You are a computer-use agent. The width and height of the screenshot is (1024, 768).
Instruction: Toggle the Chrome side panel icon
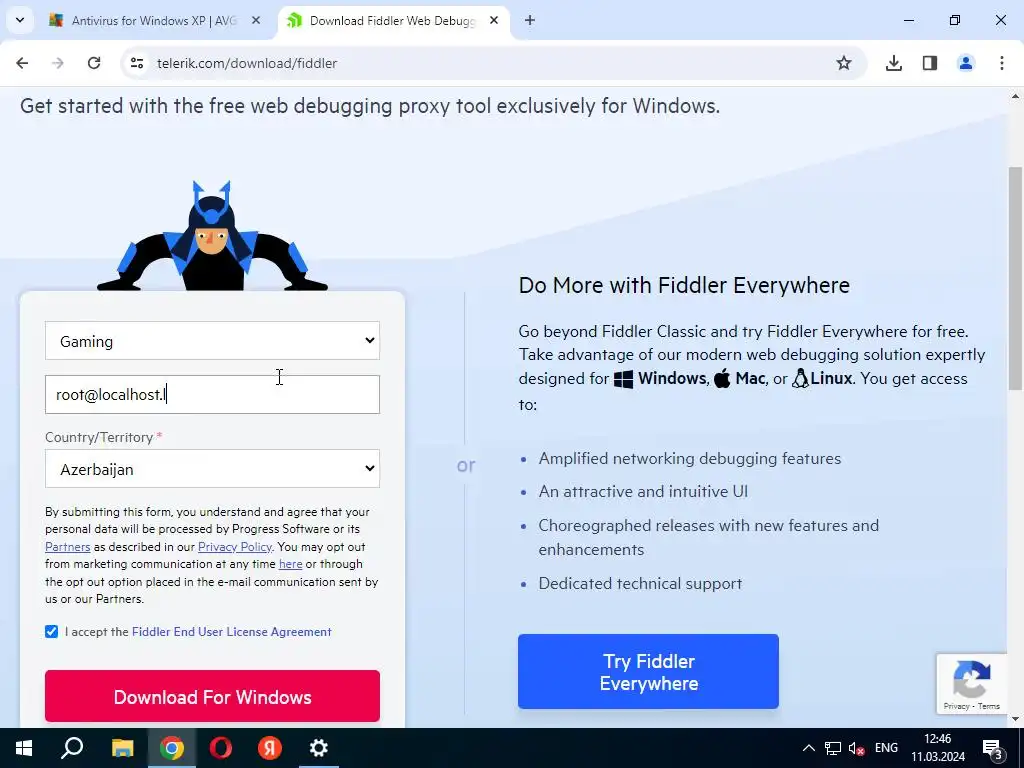click(929, 63)
